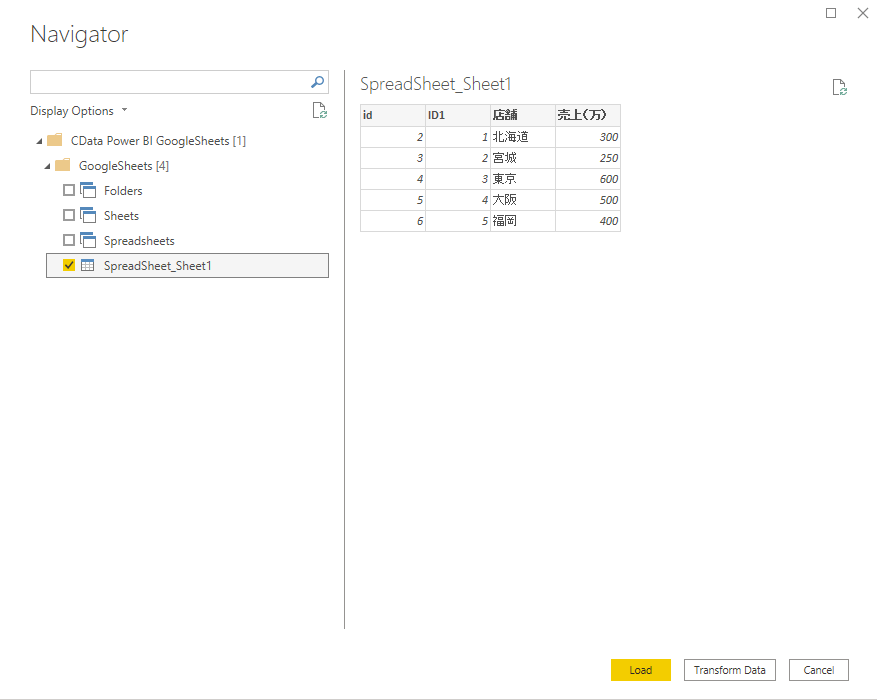Click the Folders view icon
The height and width of the screenshot is (700, 877).
(88, 190)
